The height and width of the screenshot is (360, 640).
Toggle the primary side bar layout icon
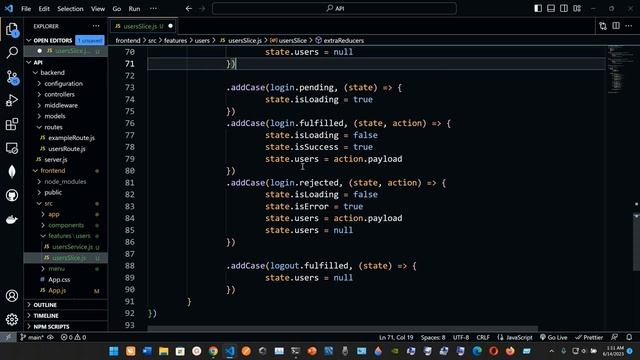tap(538, 9)
